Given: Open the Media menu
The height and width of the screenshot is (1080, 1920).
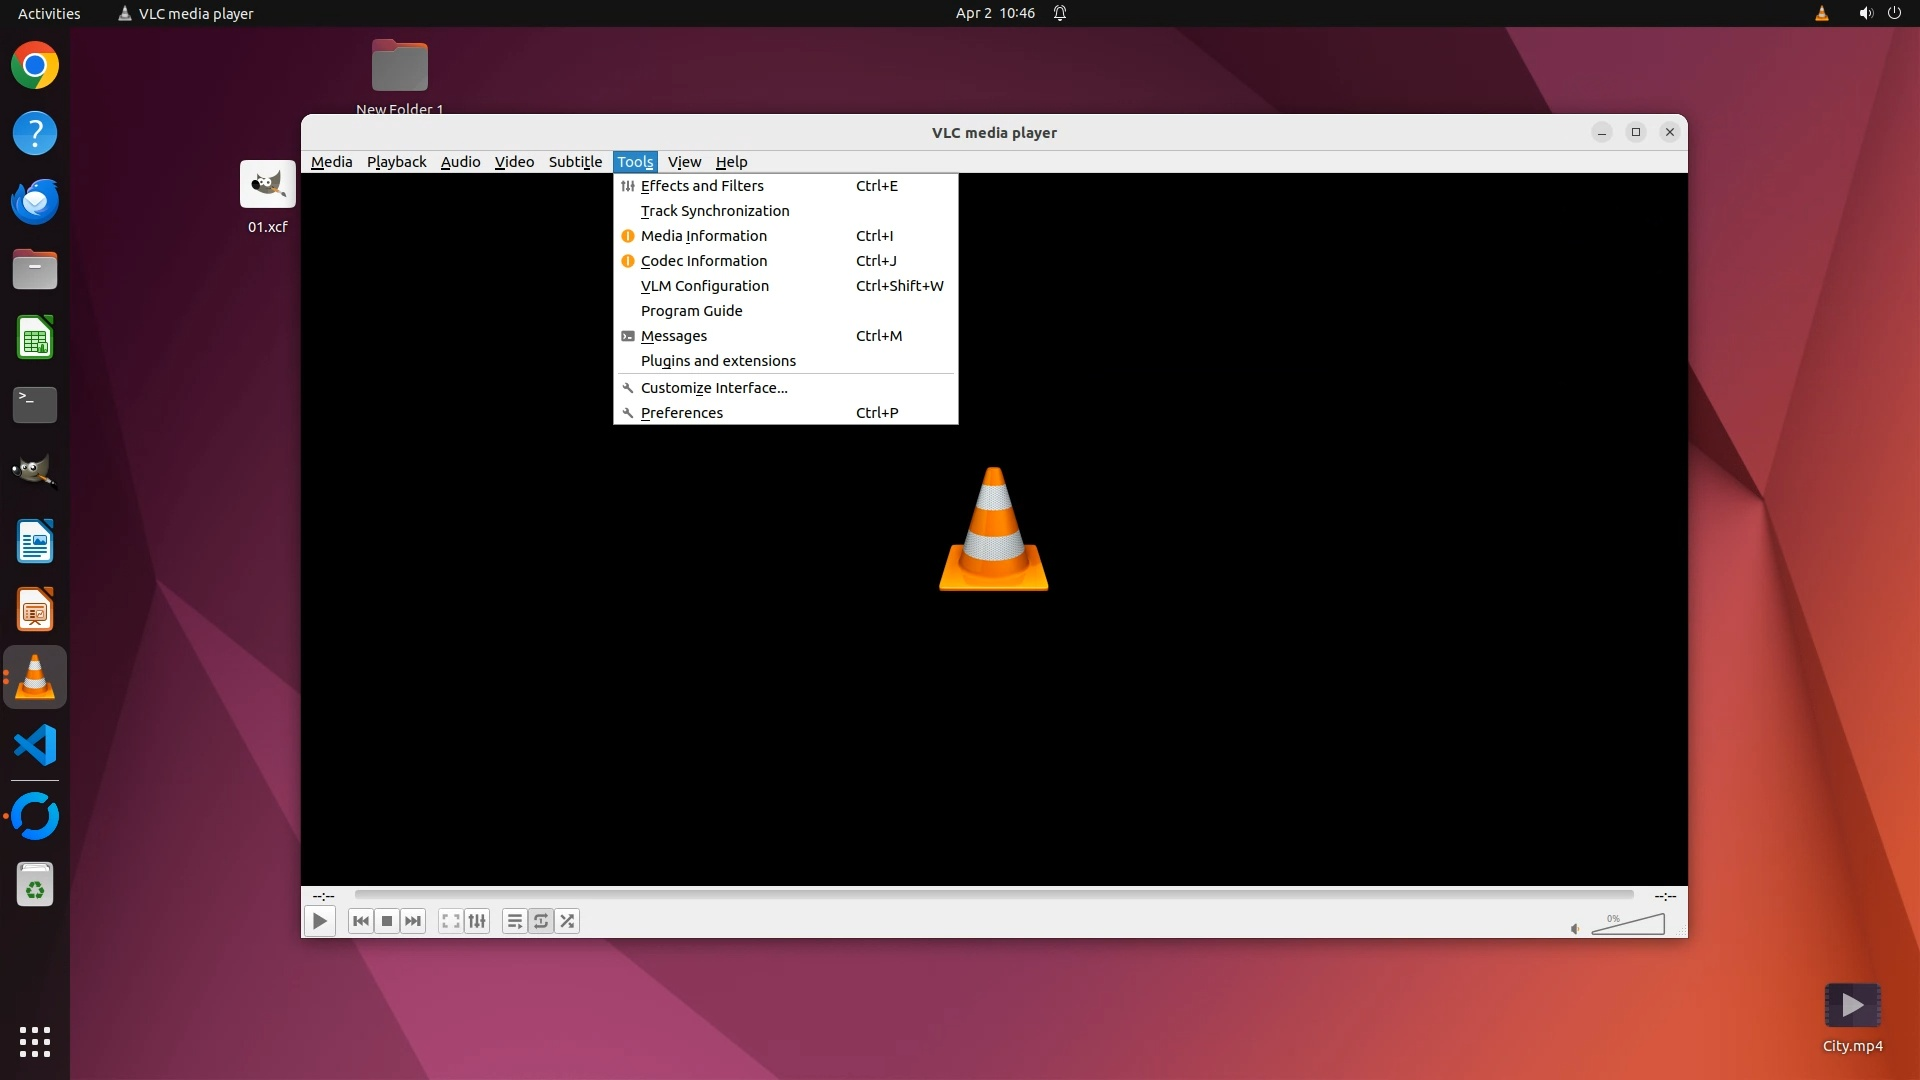Looking at the screenshot, I should click(331, 162).
